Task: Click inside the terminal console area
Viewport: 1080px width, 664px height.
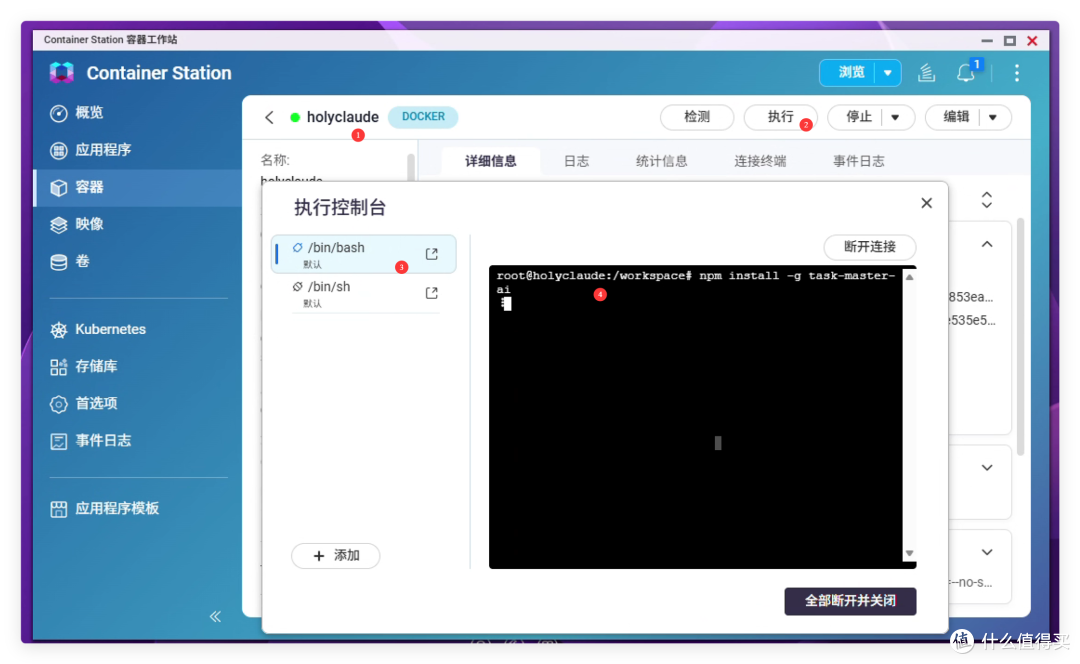Action: coord(696,417)
